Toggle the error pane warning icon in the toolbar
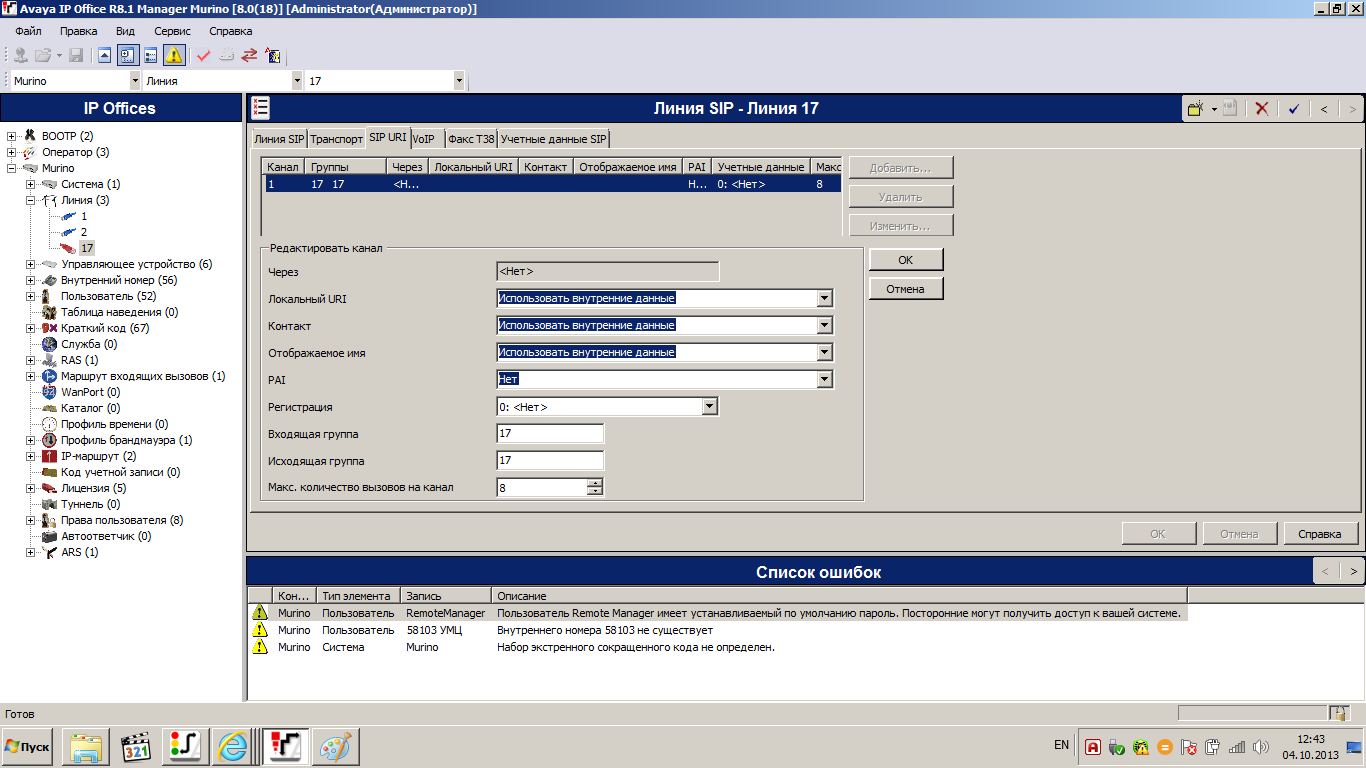1366x768 pixels. click(x=174, y=55)
